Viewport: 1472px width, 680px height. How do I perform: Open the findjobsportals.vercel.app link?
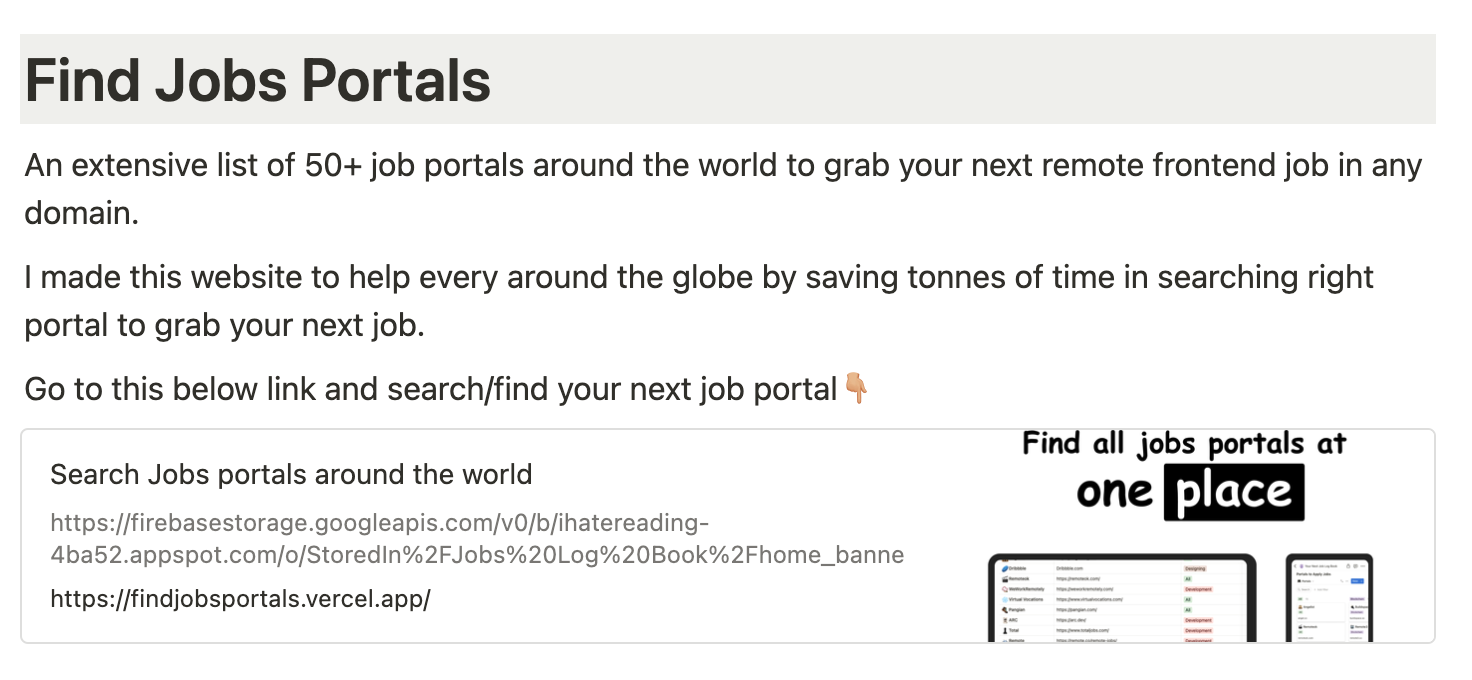click(x=240, y=599)
